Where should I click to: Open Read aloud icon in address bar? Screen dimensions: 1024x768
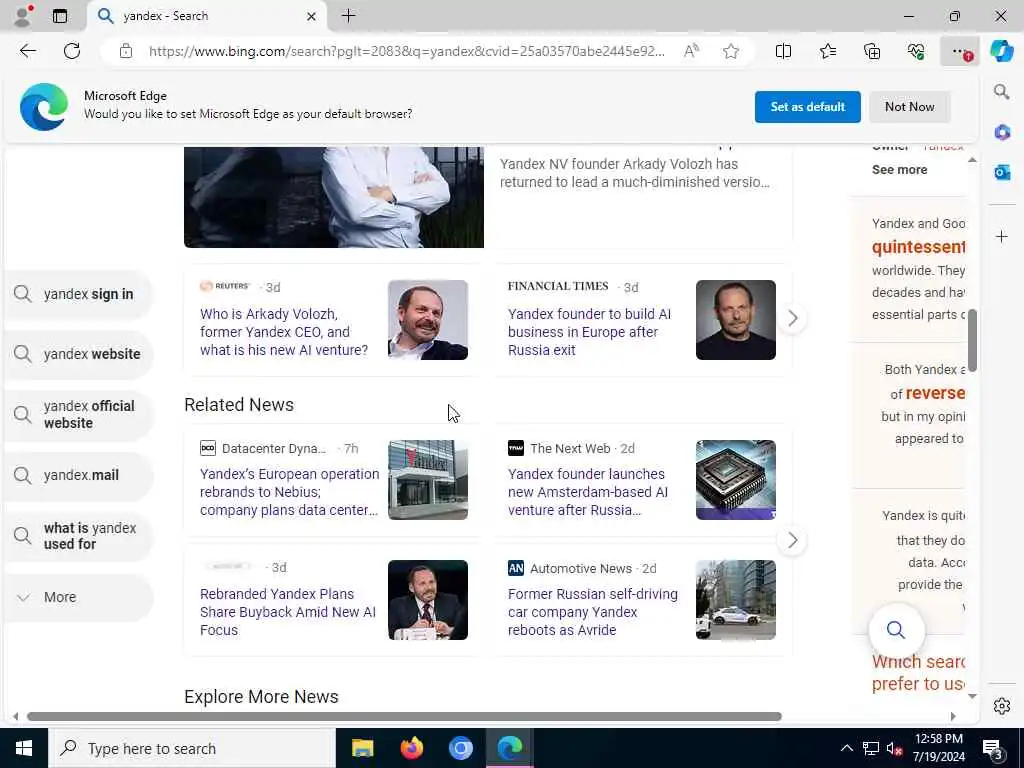point(691,51)
